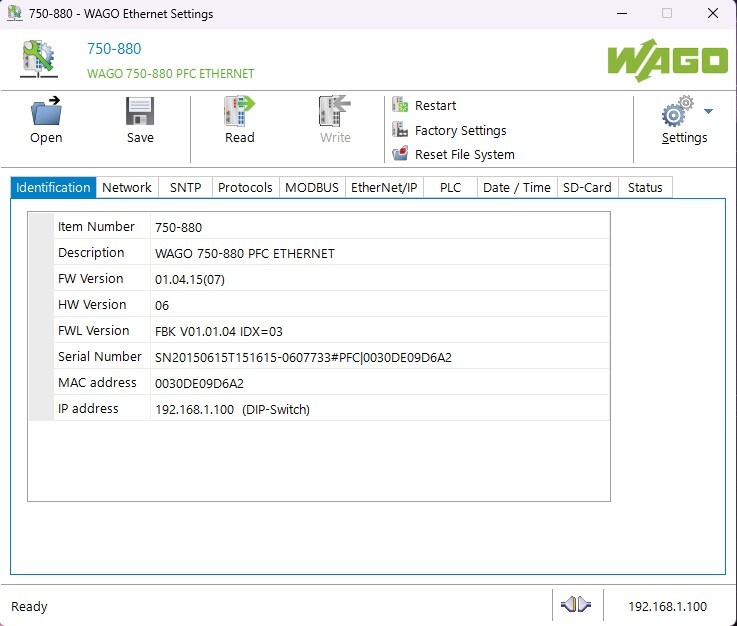Close the WAGO Ethernet Settings window
Screen dimensions: 737x626
tap(713, 13)
